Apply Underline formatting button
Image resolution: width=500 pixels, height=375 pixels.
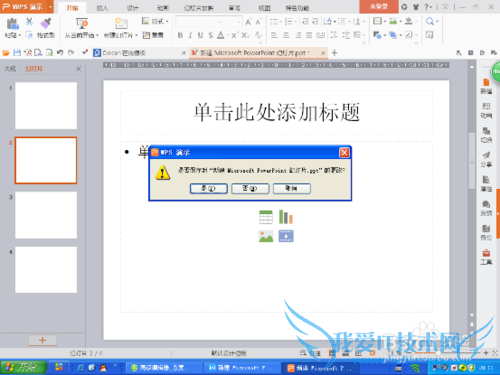(200, 35)
